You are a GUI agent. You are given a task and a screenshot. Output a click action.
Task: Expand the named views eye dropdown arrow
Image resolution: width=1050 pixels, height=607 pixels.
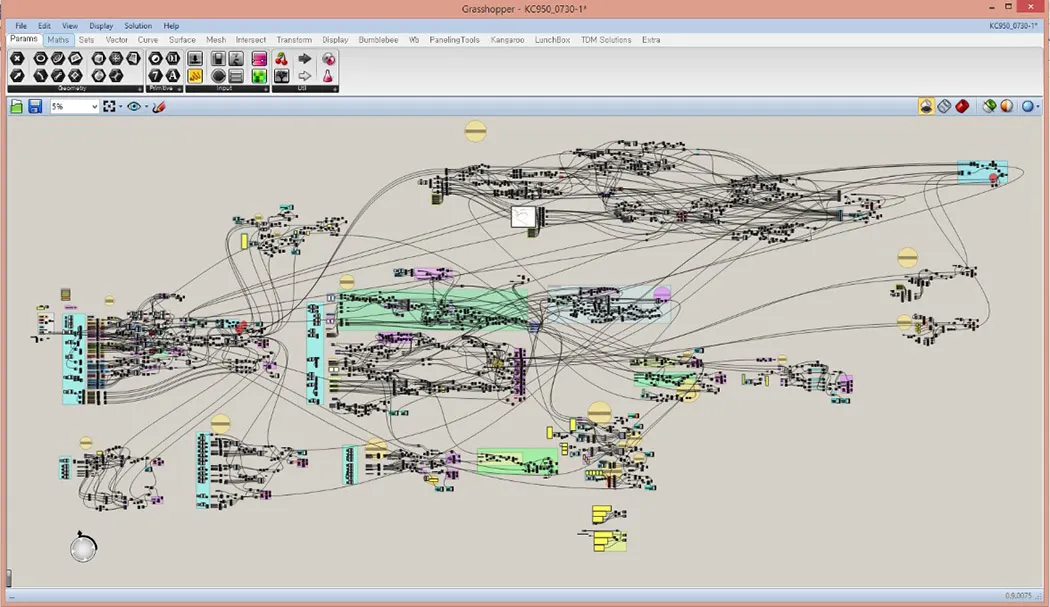[146, 106]
